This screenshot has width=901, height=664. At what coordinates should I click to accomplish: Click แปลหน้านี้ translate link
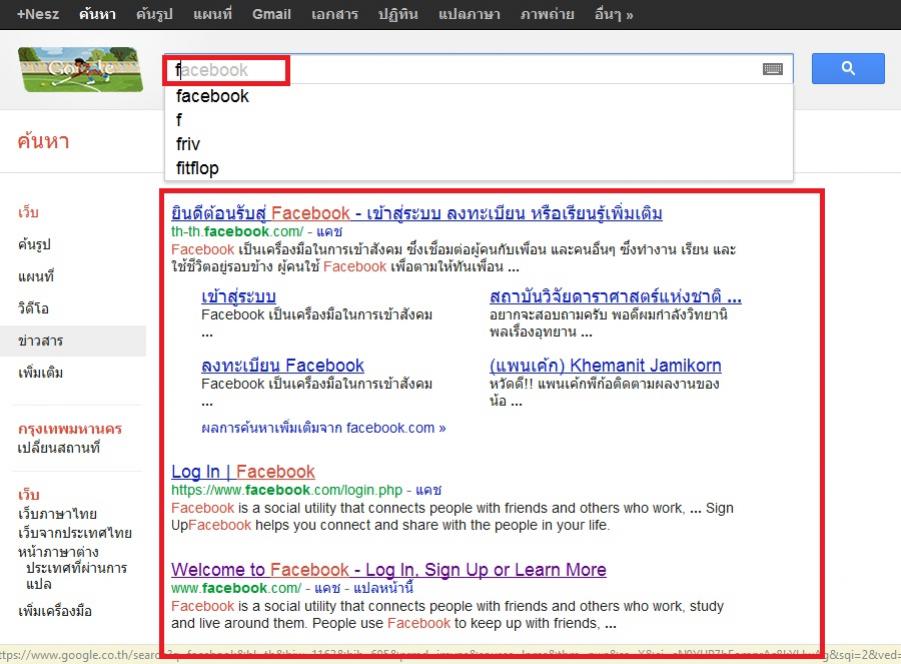coord(383,588)
